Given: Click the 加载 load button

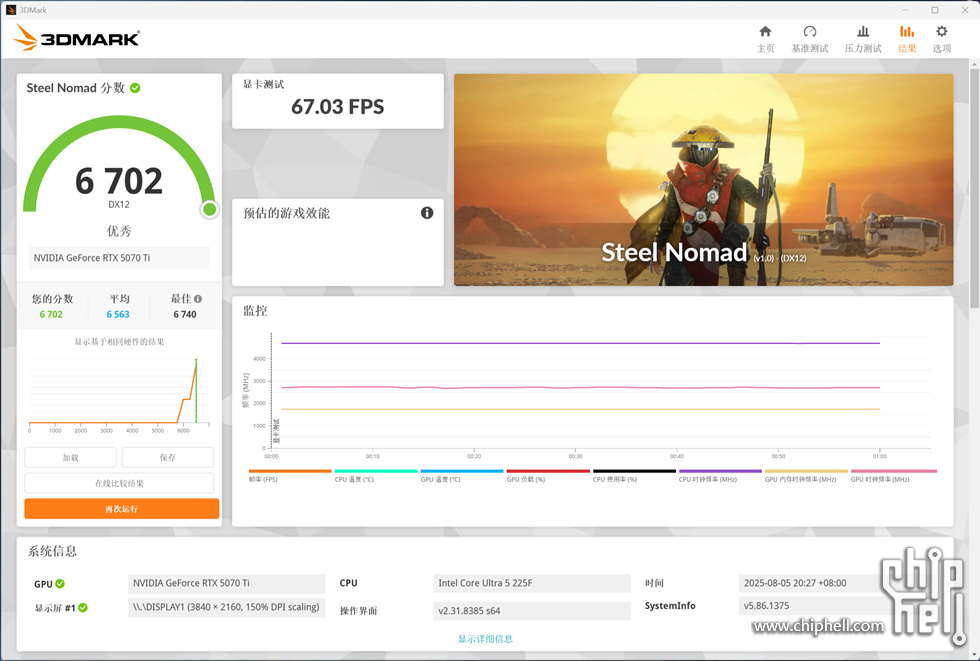Looking at the screenshot, I should point(71,457).
